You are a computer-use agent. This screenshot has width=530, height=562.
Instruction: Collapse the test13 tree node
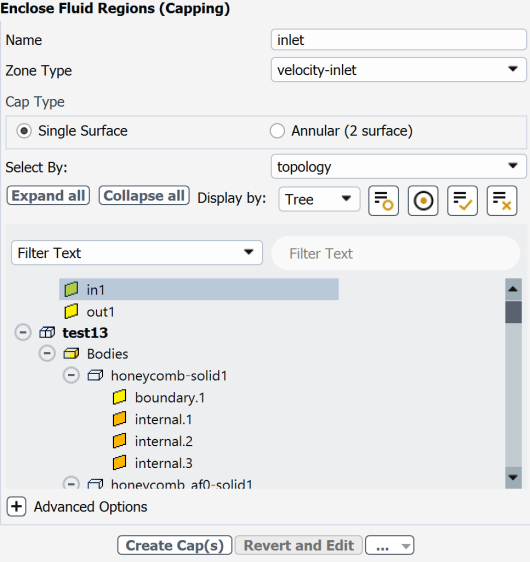(23, 333)
